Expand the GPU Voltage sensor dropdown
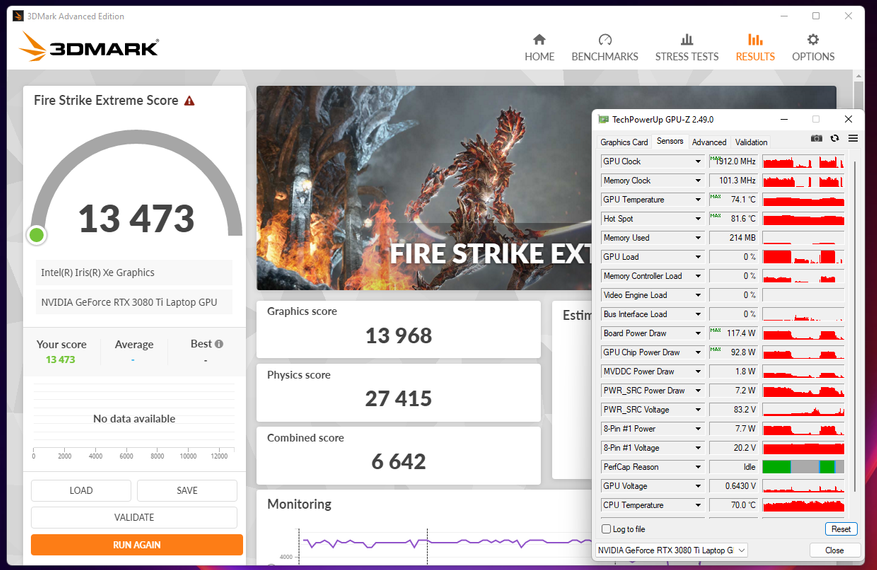This screenshot has width=877, height=570. point(698,486)
